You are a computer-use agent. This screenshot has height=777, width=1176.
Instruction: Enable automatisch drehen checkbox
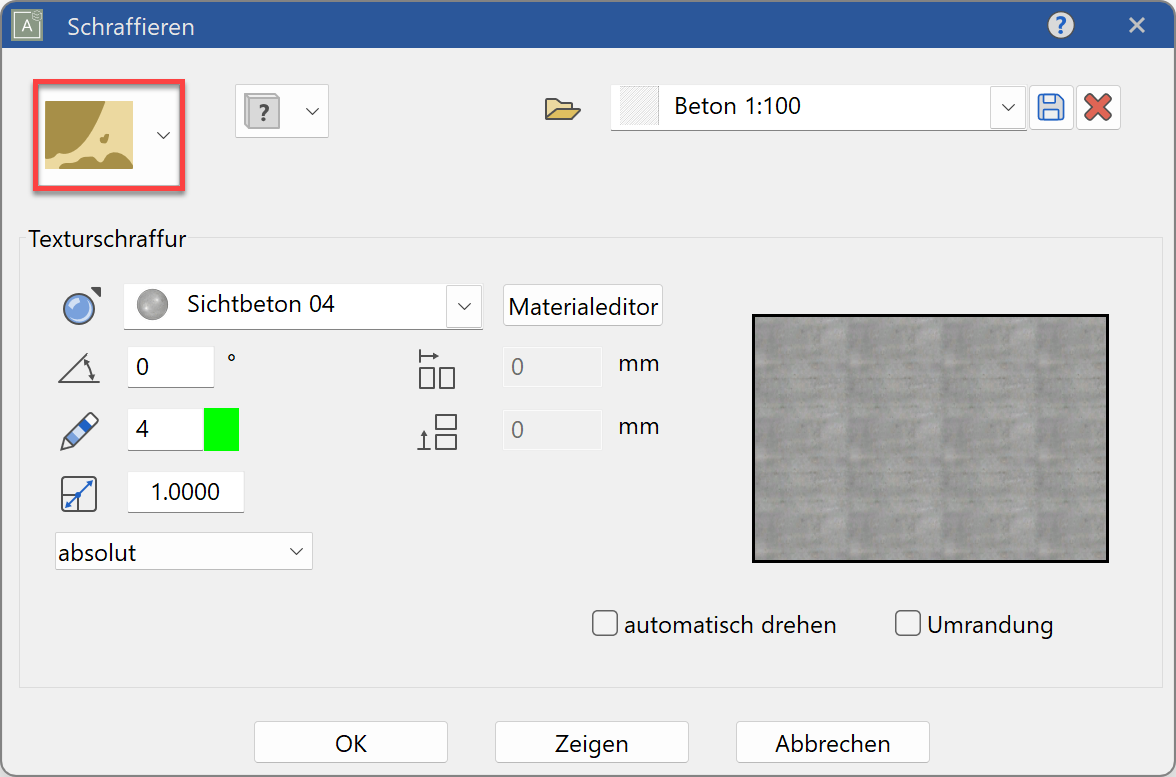[x=605, y=624]
